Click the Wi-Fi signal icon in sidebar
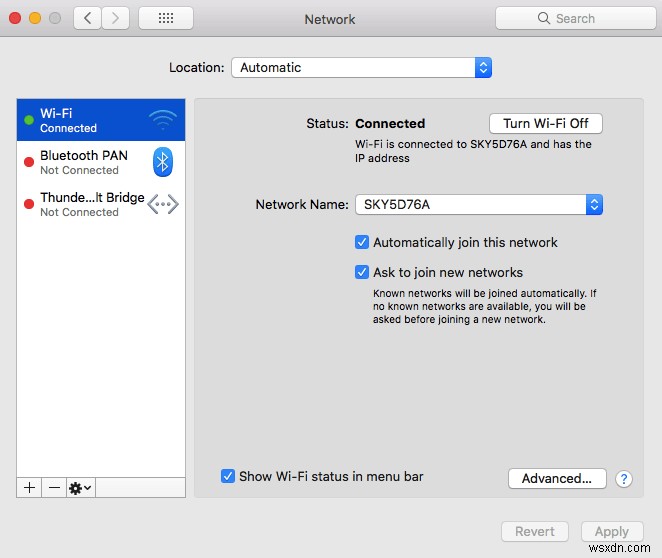Viewport: 662px width, 558px height. (163, 120)
